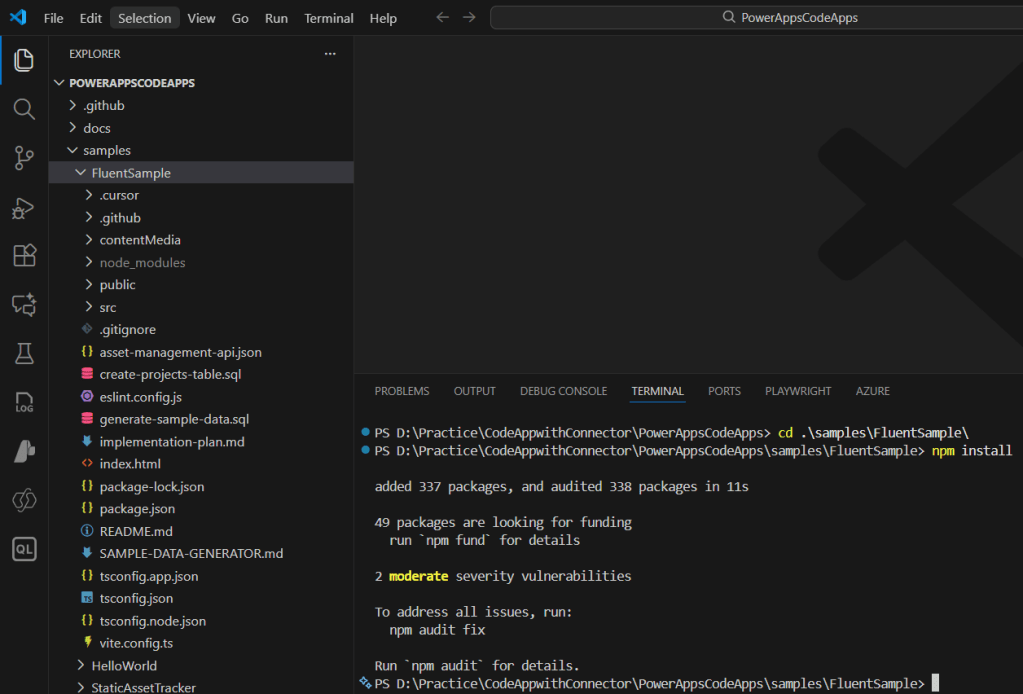Click the QL icon in activity bar
The width and height of the screenshot is (1023, 694).
tap(24, 549)
